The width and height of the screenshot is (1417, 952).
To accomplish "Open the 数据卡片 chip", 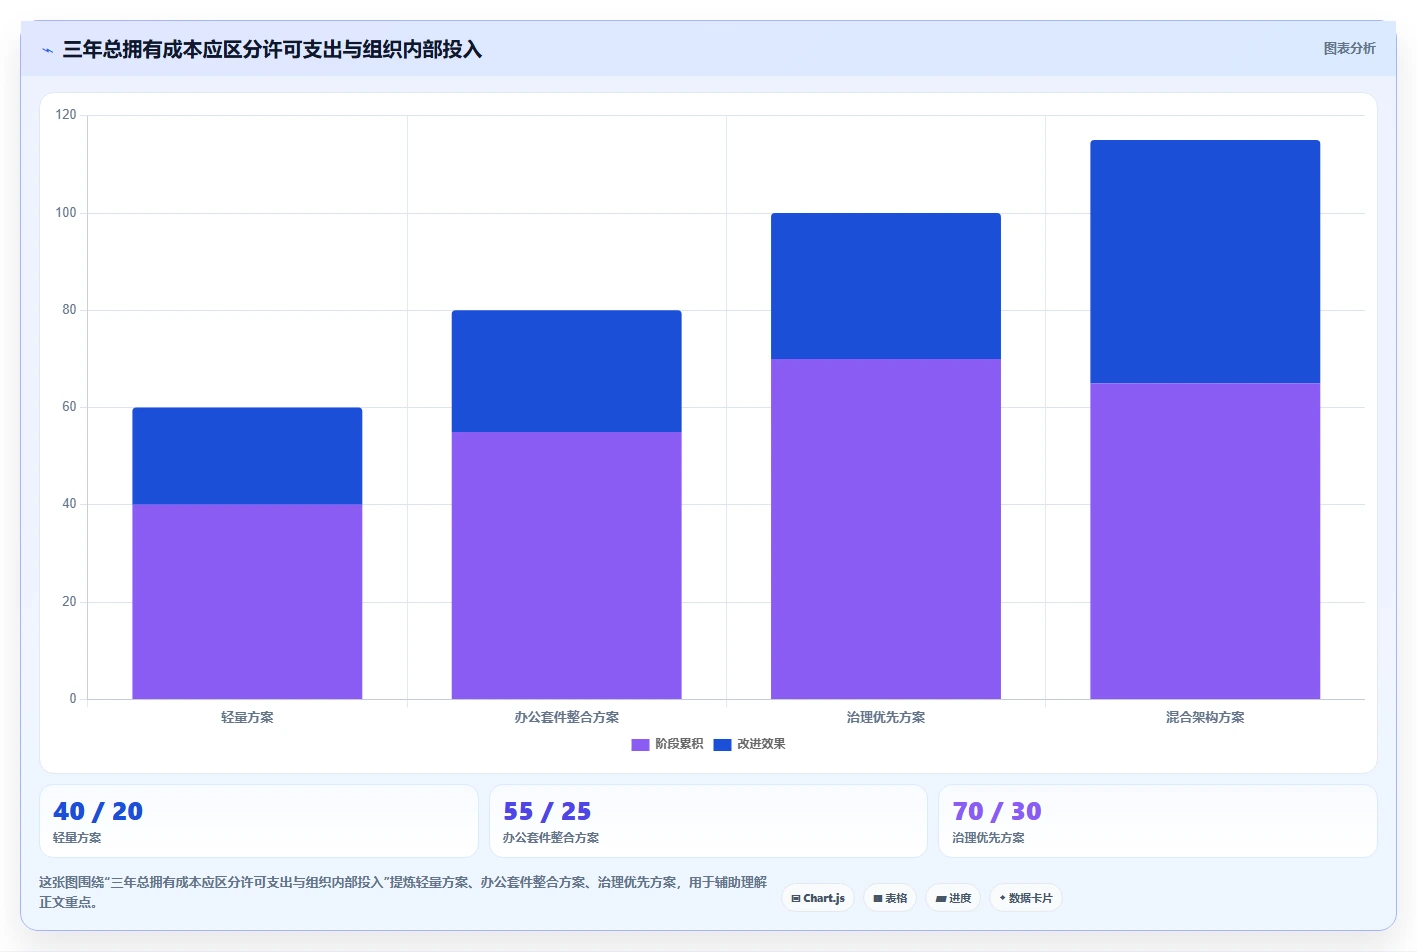I will click(x=1026, y=898).
